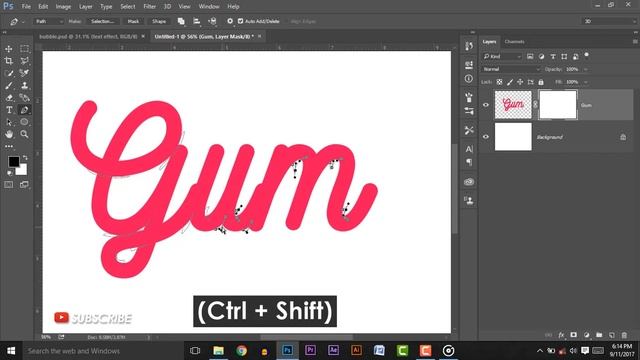Viewport: 640px width, 360px height.
Task: Hide the Gum layer
Action: pyautogui.click(x=486, y=105)
